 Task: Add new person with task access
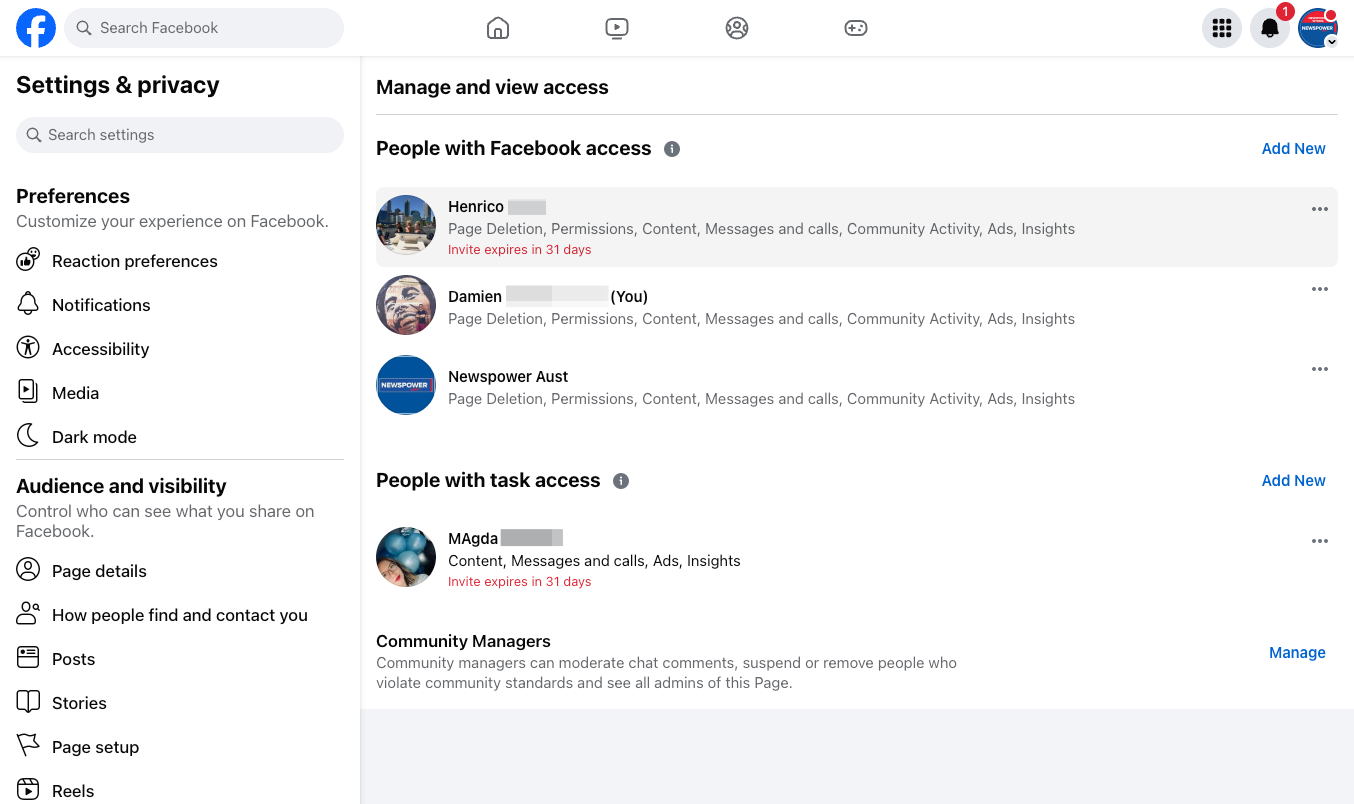click(1293, 481)
